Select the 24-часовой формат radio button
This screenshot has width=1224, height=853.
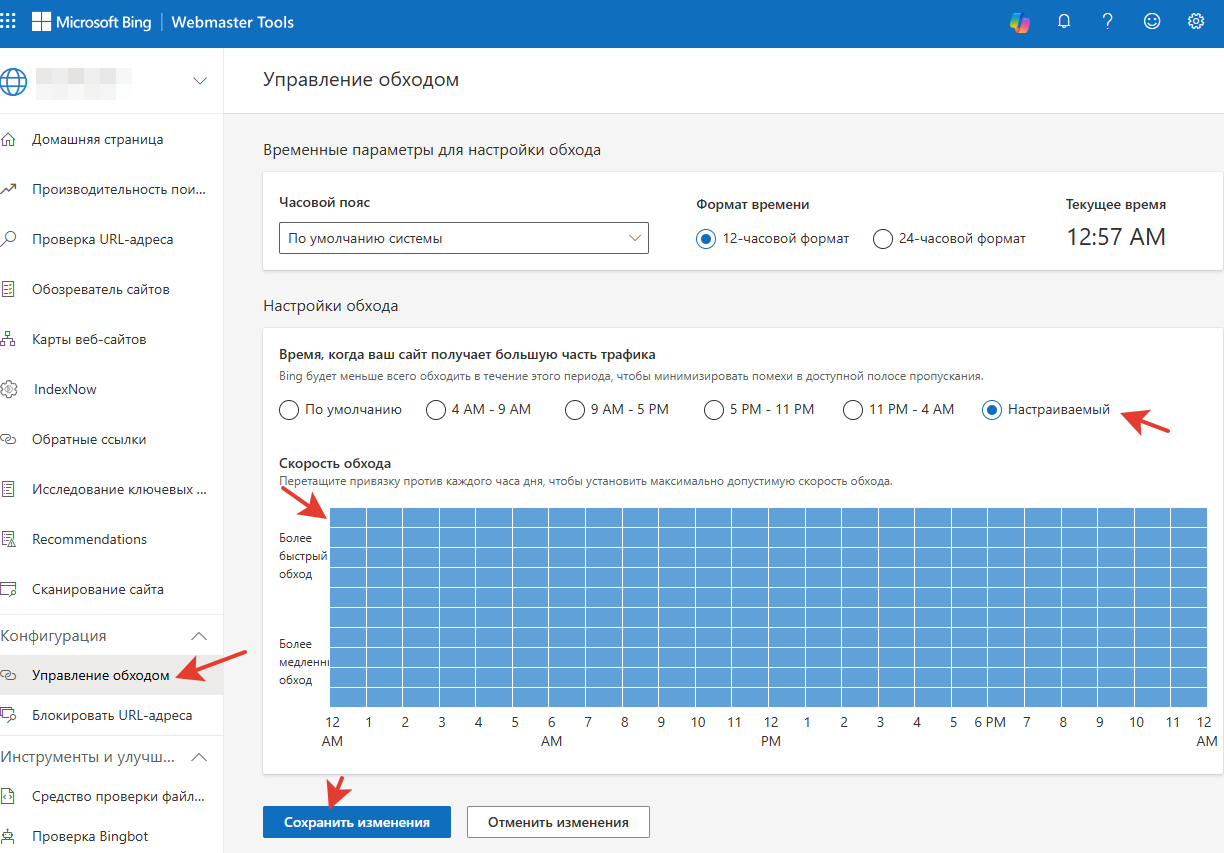pyautogui.click(x=882, y=239)
